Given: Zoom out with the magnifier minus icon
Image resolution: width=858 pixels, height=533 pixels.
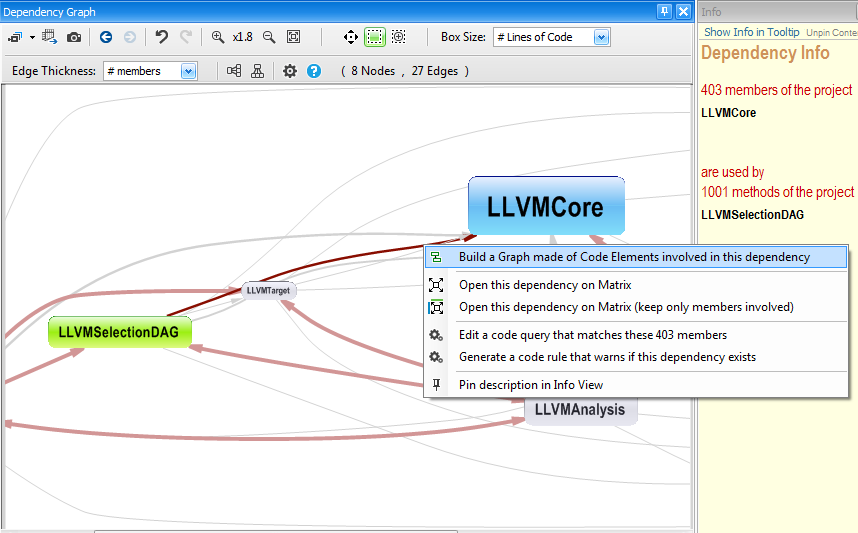Looking at the screenshot, I should (x=269, y=37).
